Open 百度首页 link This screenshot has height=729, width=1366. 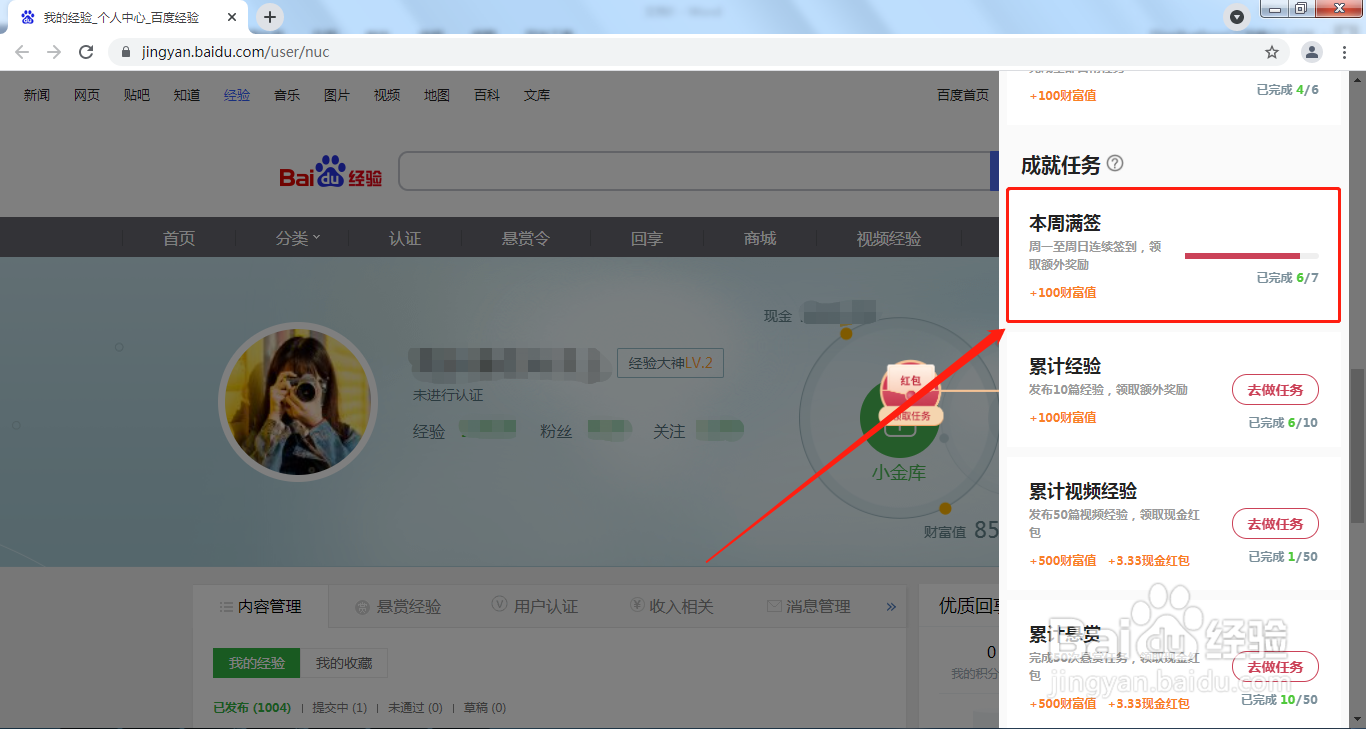click(963, 95)
